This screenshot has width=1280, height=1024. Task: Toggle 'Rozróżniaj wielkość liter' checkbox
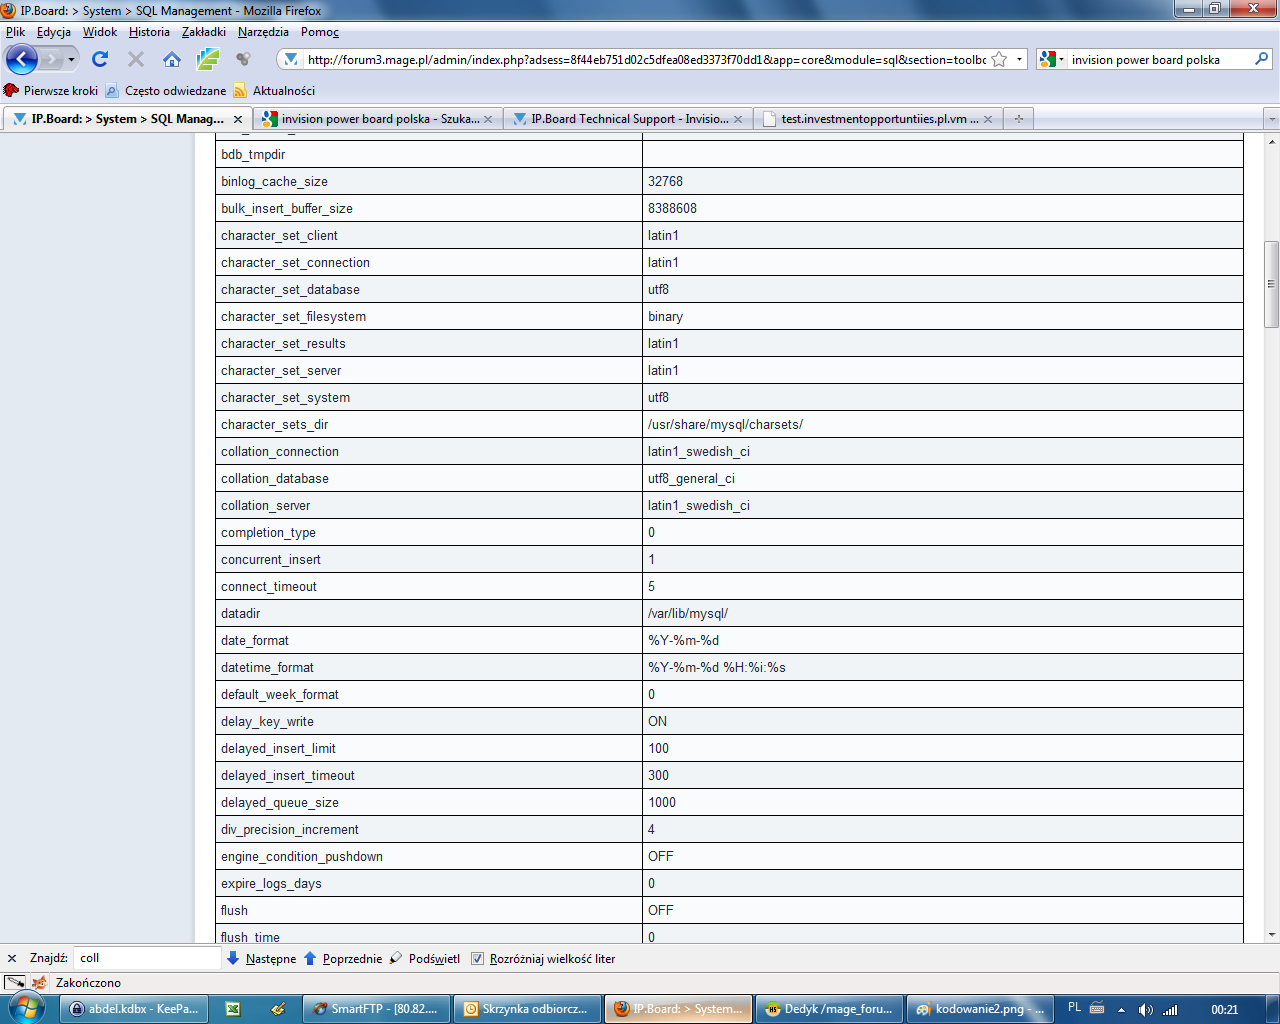click(x=478, y=959)
